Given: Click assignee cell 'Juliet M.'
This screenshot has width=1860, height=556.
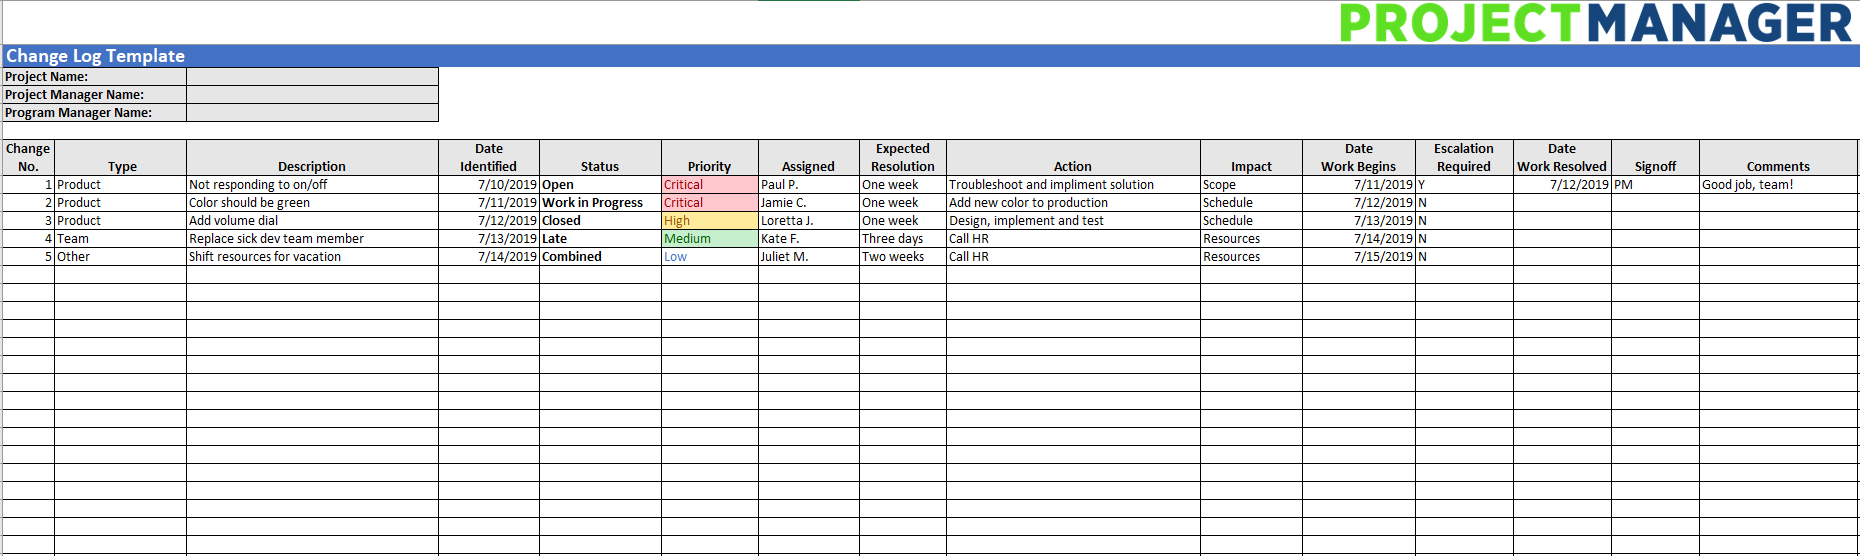Looking at the screenshot, I should [x=808, y=257].
